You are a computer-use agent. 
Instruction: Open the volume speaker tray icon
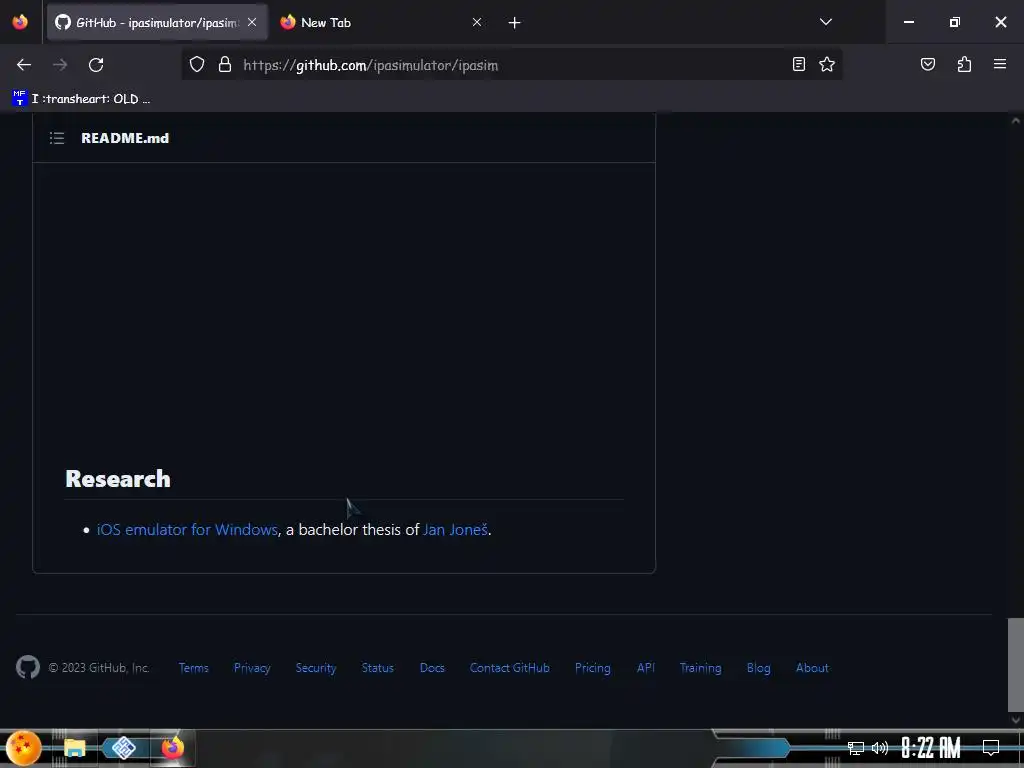tap(880, 748)
